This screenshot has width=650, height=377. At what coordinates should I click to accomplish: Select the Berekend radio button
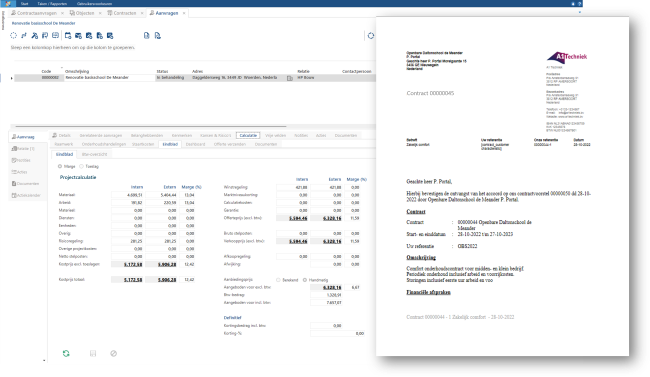pos(278,280)
